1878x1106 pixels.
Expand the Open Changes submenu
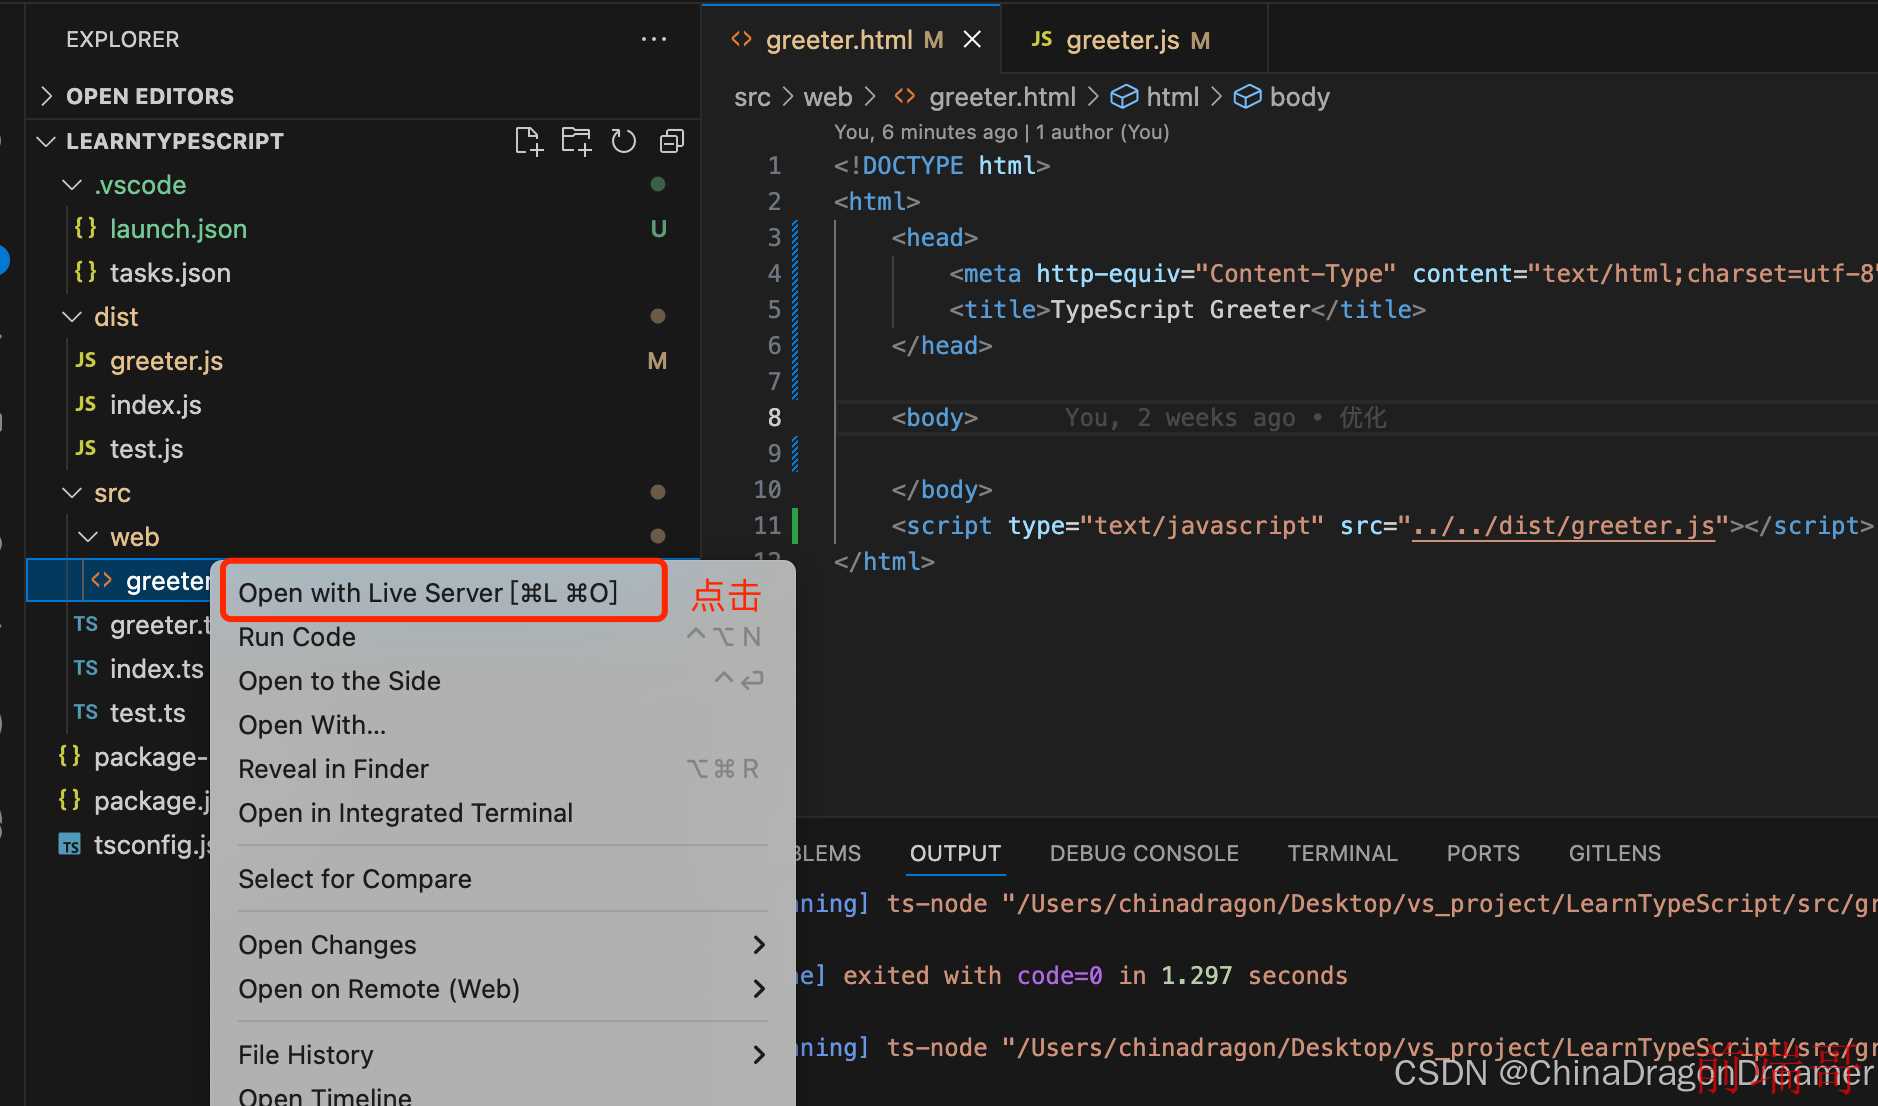pos(503,945)
